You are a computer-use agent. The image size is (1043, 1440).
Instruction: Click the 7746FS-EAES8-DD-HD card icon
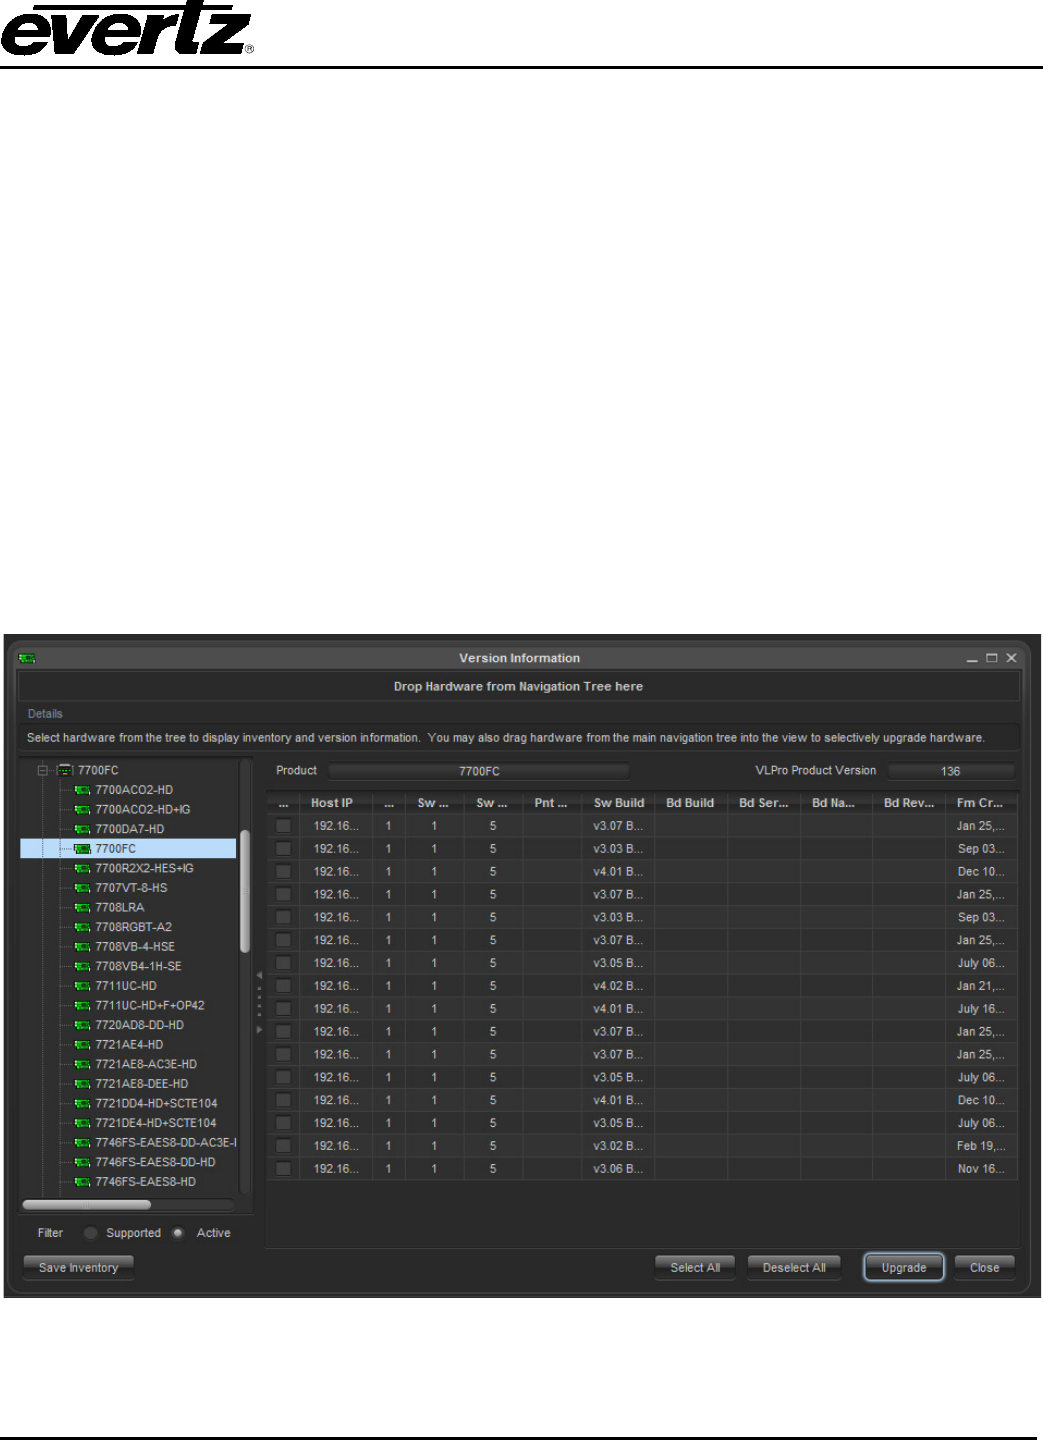pos(83,1162)
